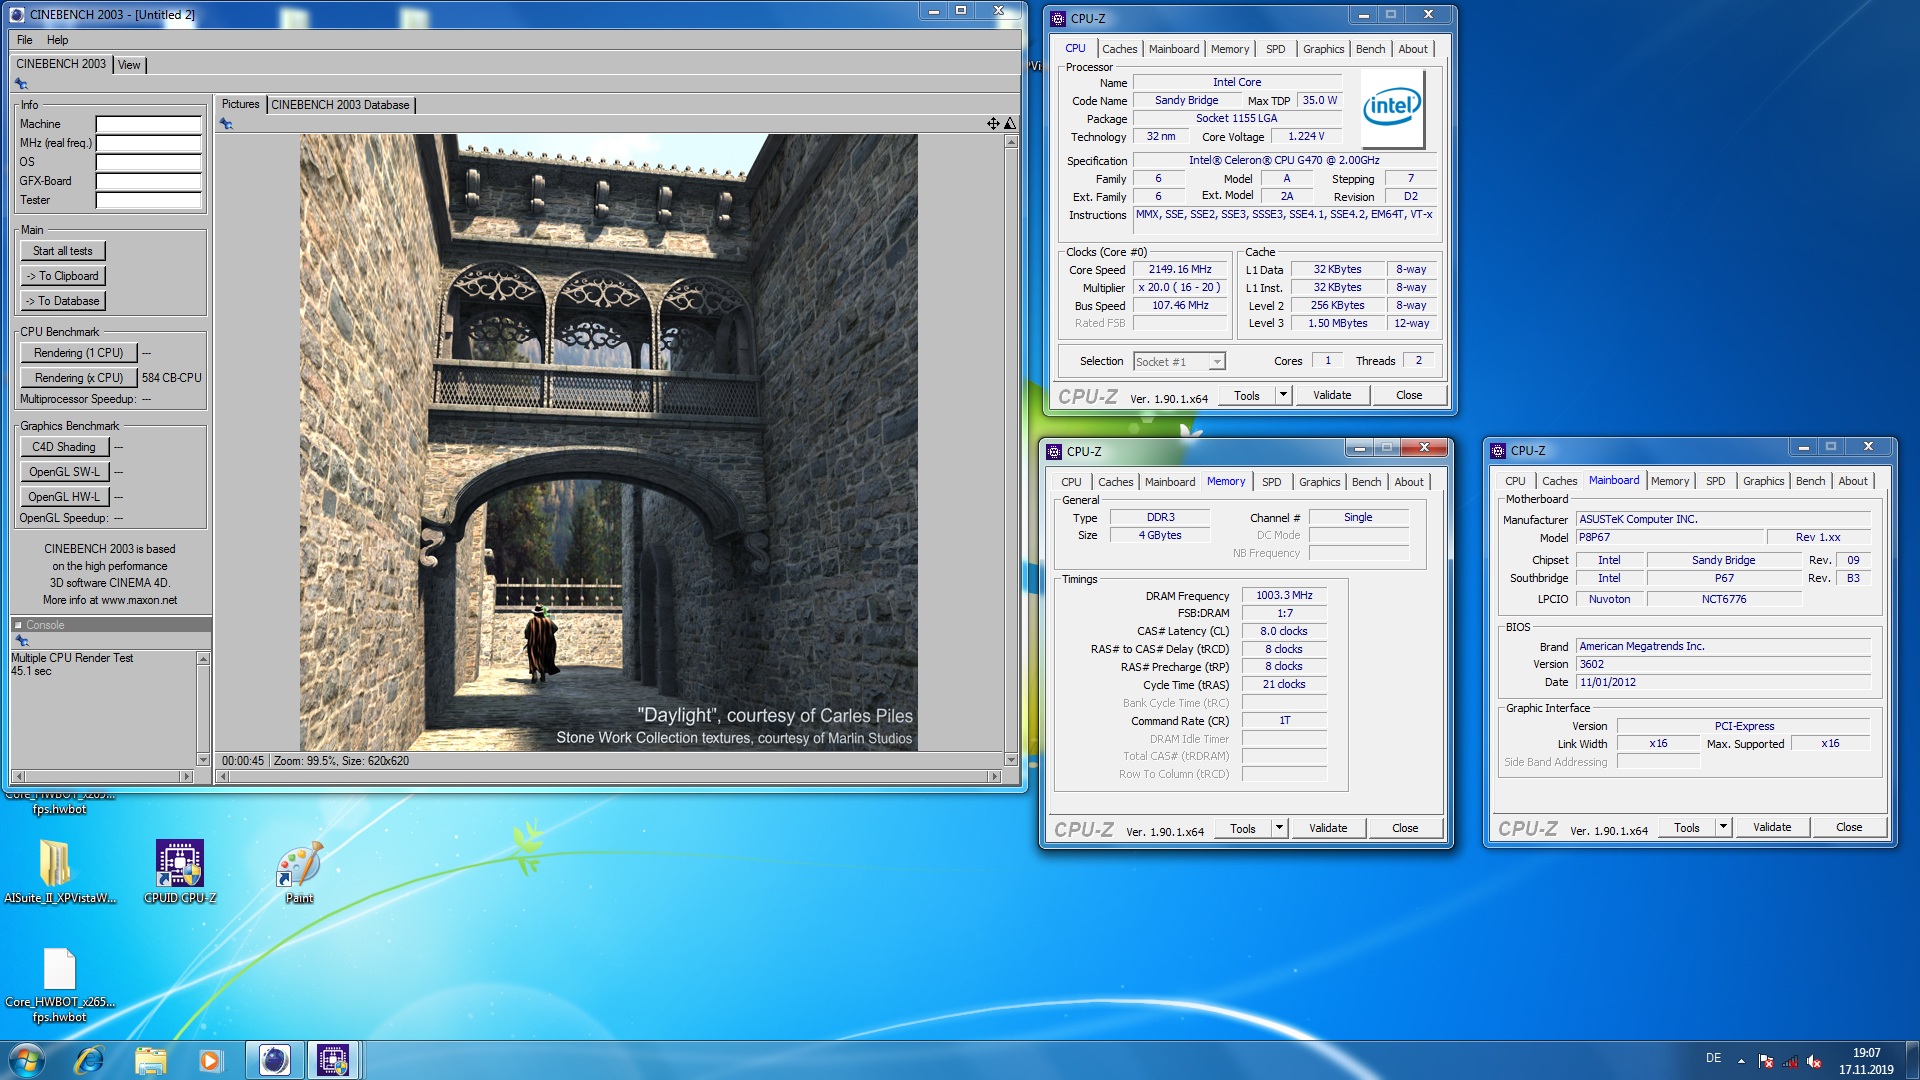
Task: Click the rendered Daylight image
Action: pyautogui.click(x=608, y=442)
